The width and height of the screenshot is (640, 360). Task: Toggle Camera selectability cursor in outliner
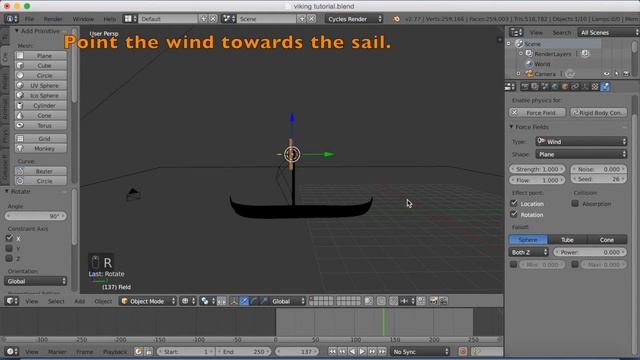tap(616, 74)
